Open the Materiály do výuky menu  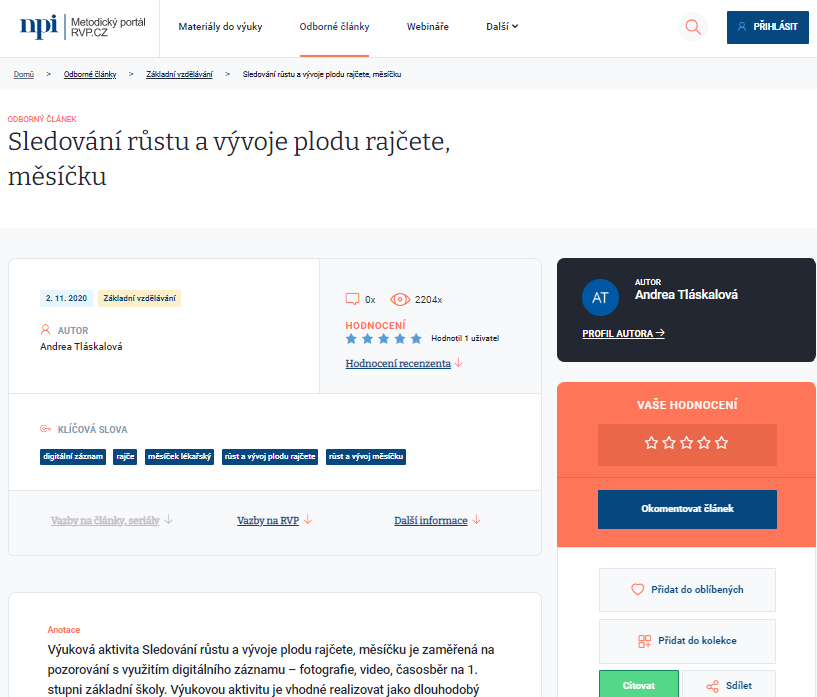pos(220,27)
